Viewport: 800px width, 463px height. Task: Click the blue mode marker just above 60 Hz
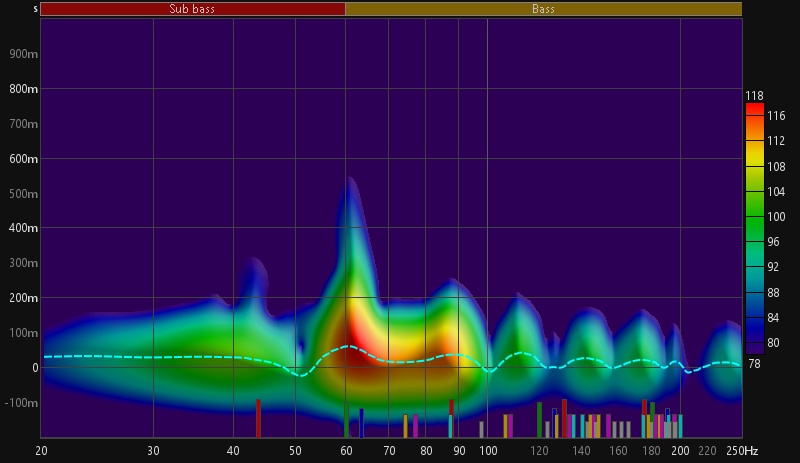pyautogui.click(x=362, y=423)
